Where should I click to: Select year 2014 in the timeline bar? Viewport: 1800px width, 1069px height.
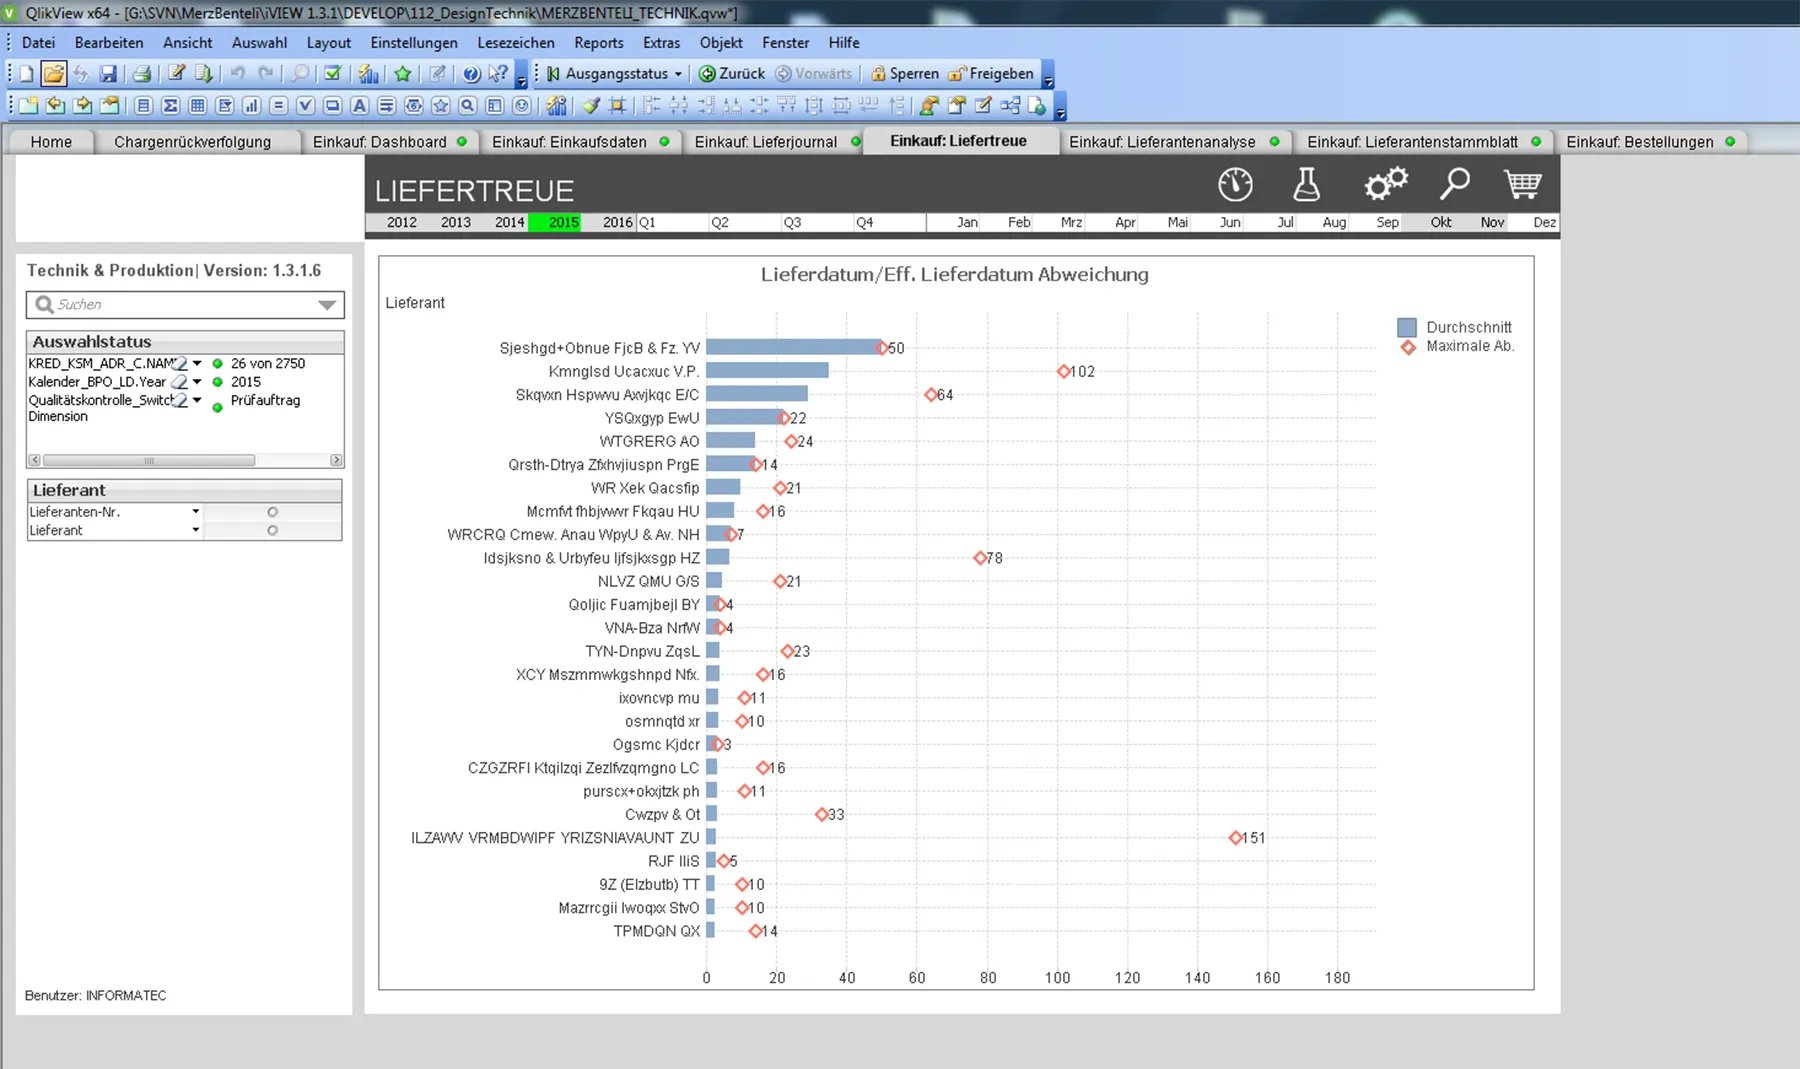click(x=510, y=222)
